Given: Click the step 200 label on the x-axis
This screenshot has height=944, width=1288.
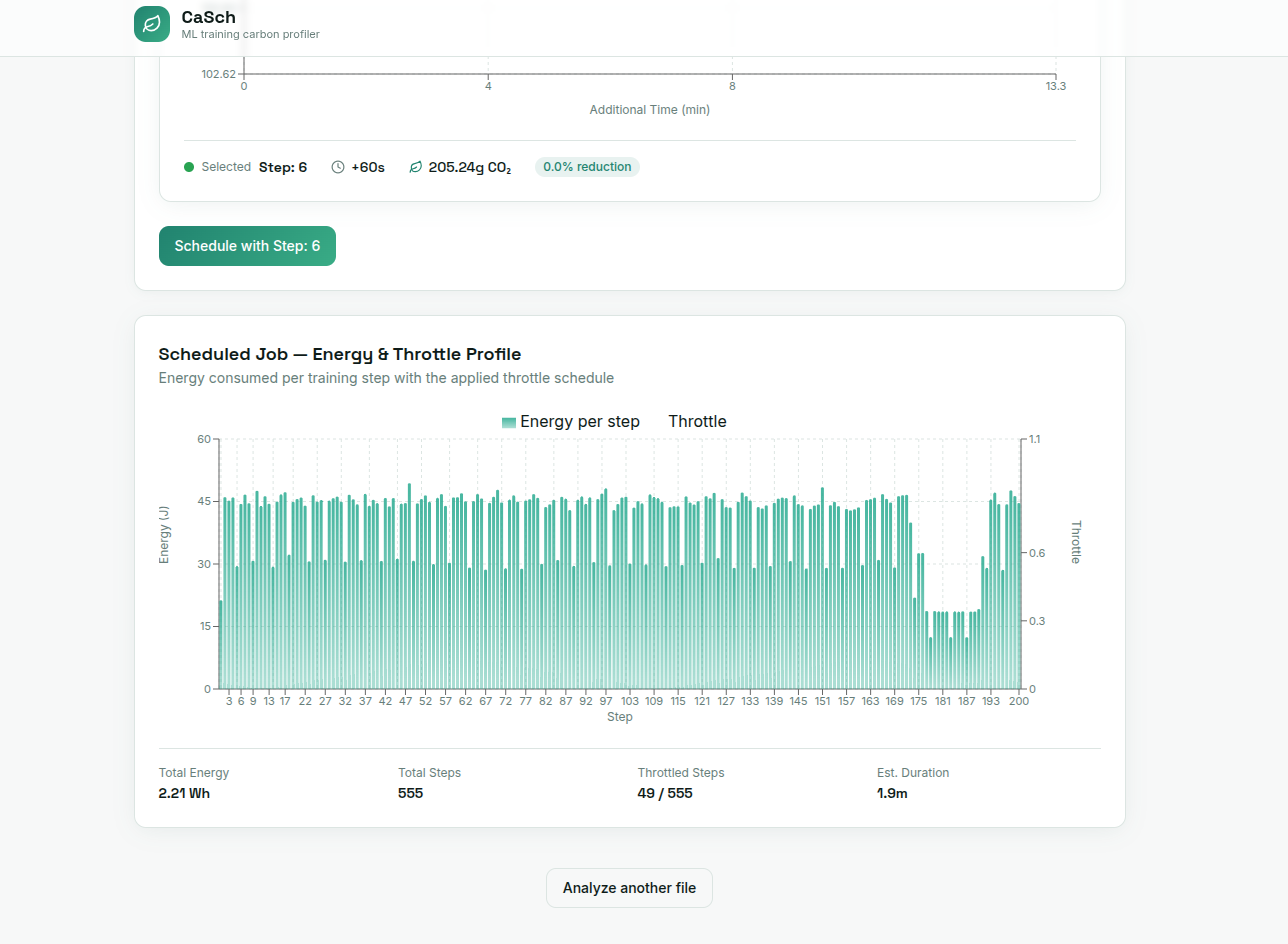Looking at the screenshot, I should [x=1019, y=701].
